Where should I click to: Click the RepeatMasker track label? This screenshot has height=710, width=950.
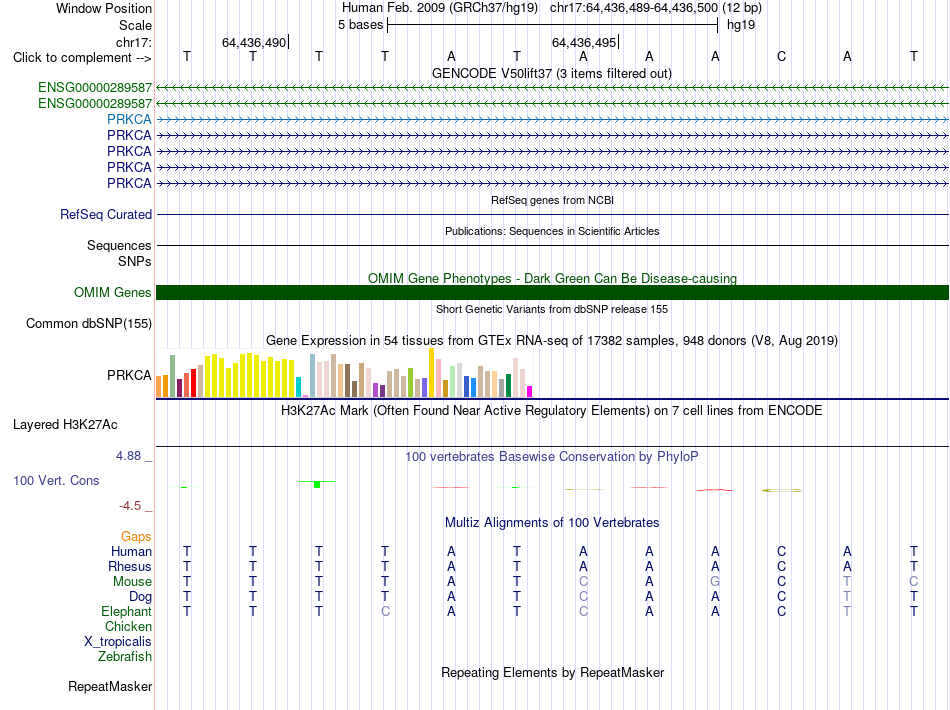(110, 686)
